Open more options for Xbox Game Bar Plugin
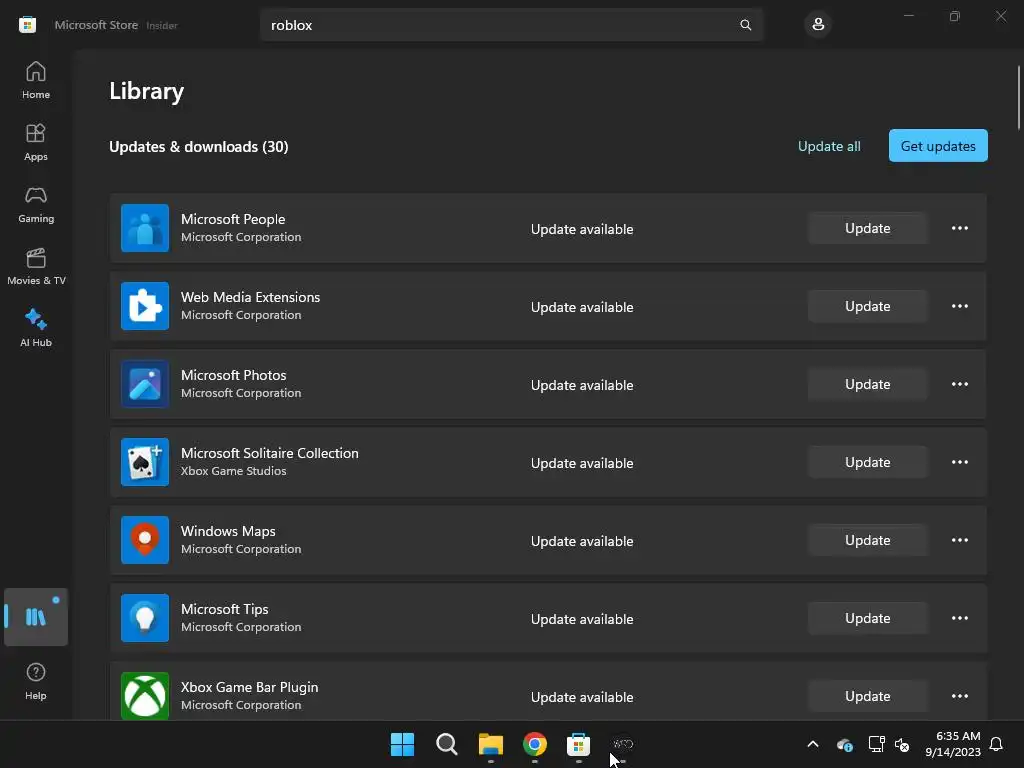This screenshot has height=768, width=1024. coord(959,696)
